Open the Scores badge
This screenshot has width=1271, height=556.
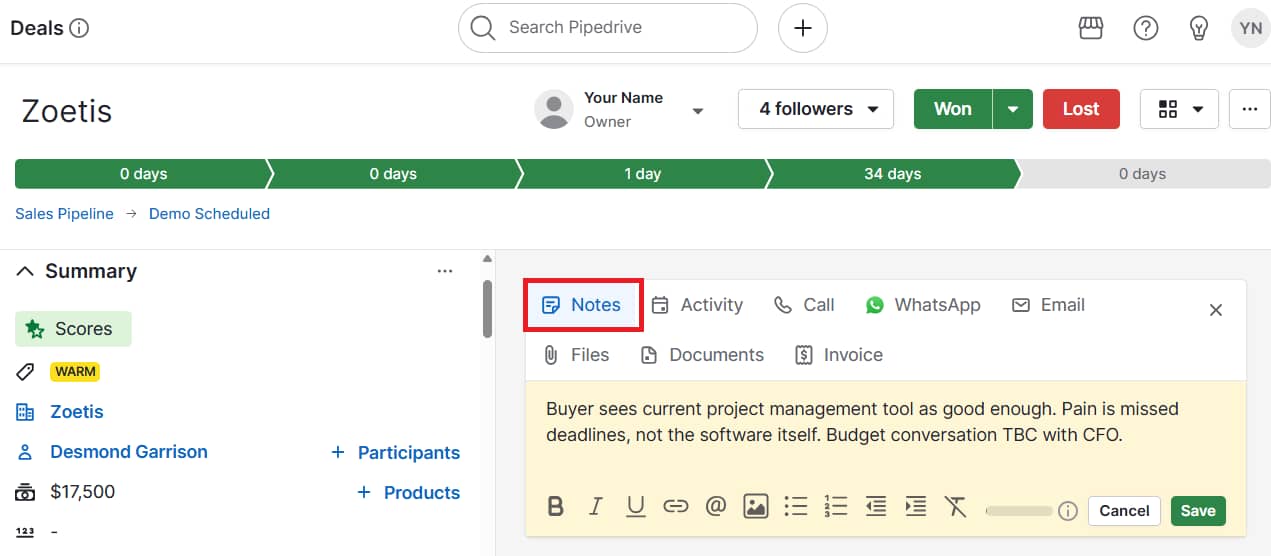tap(73, 329)
